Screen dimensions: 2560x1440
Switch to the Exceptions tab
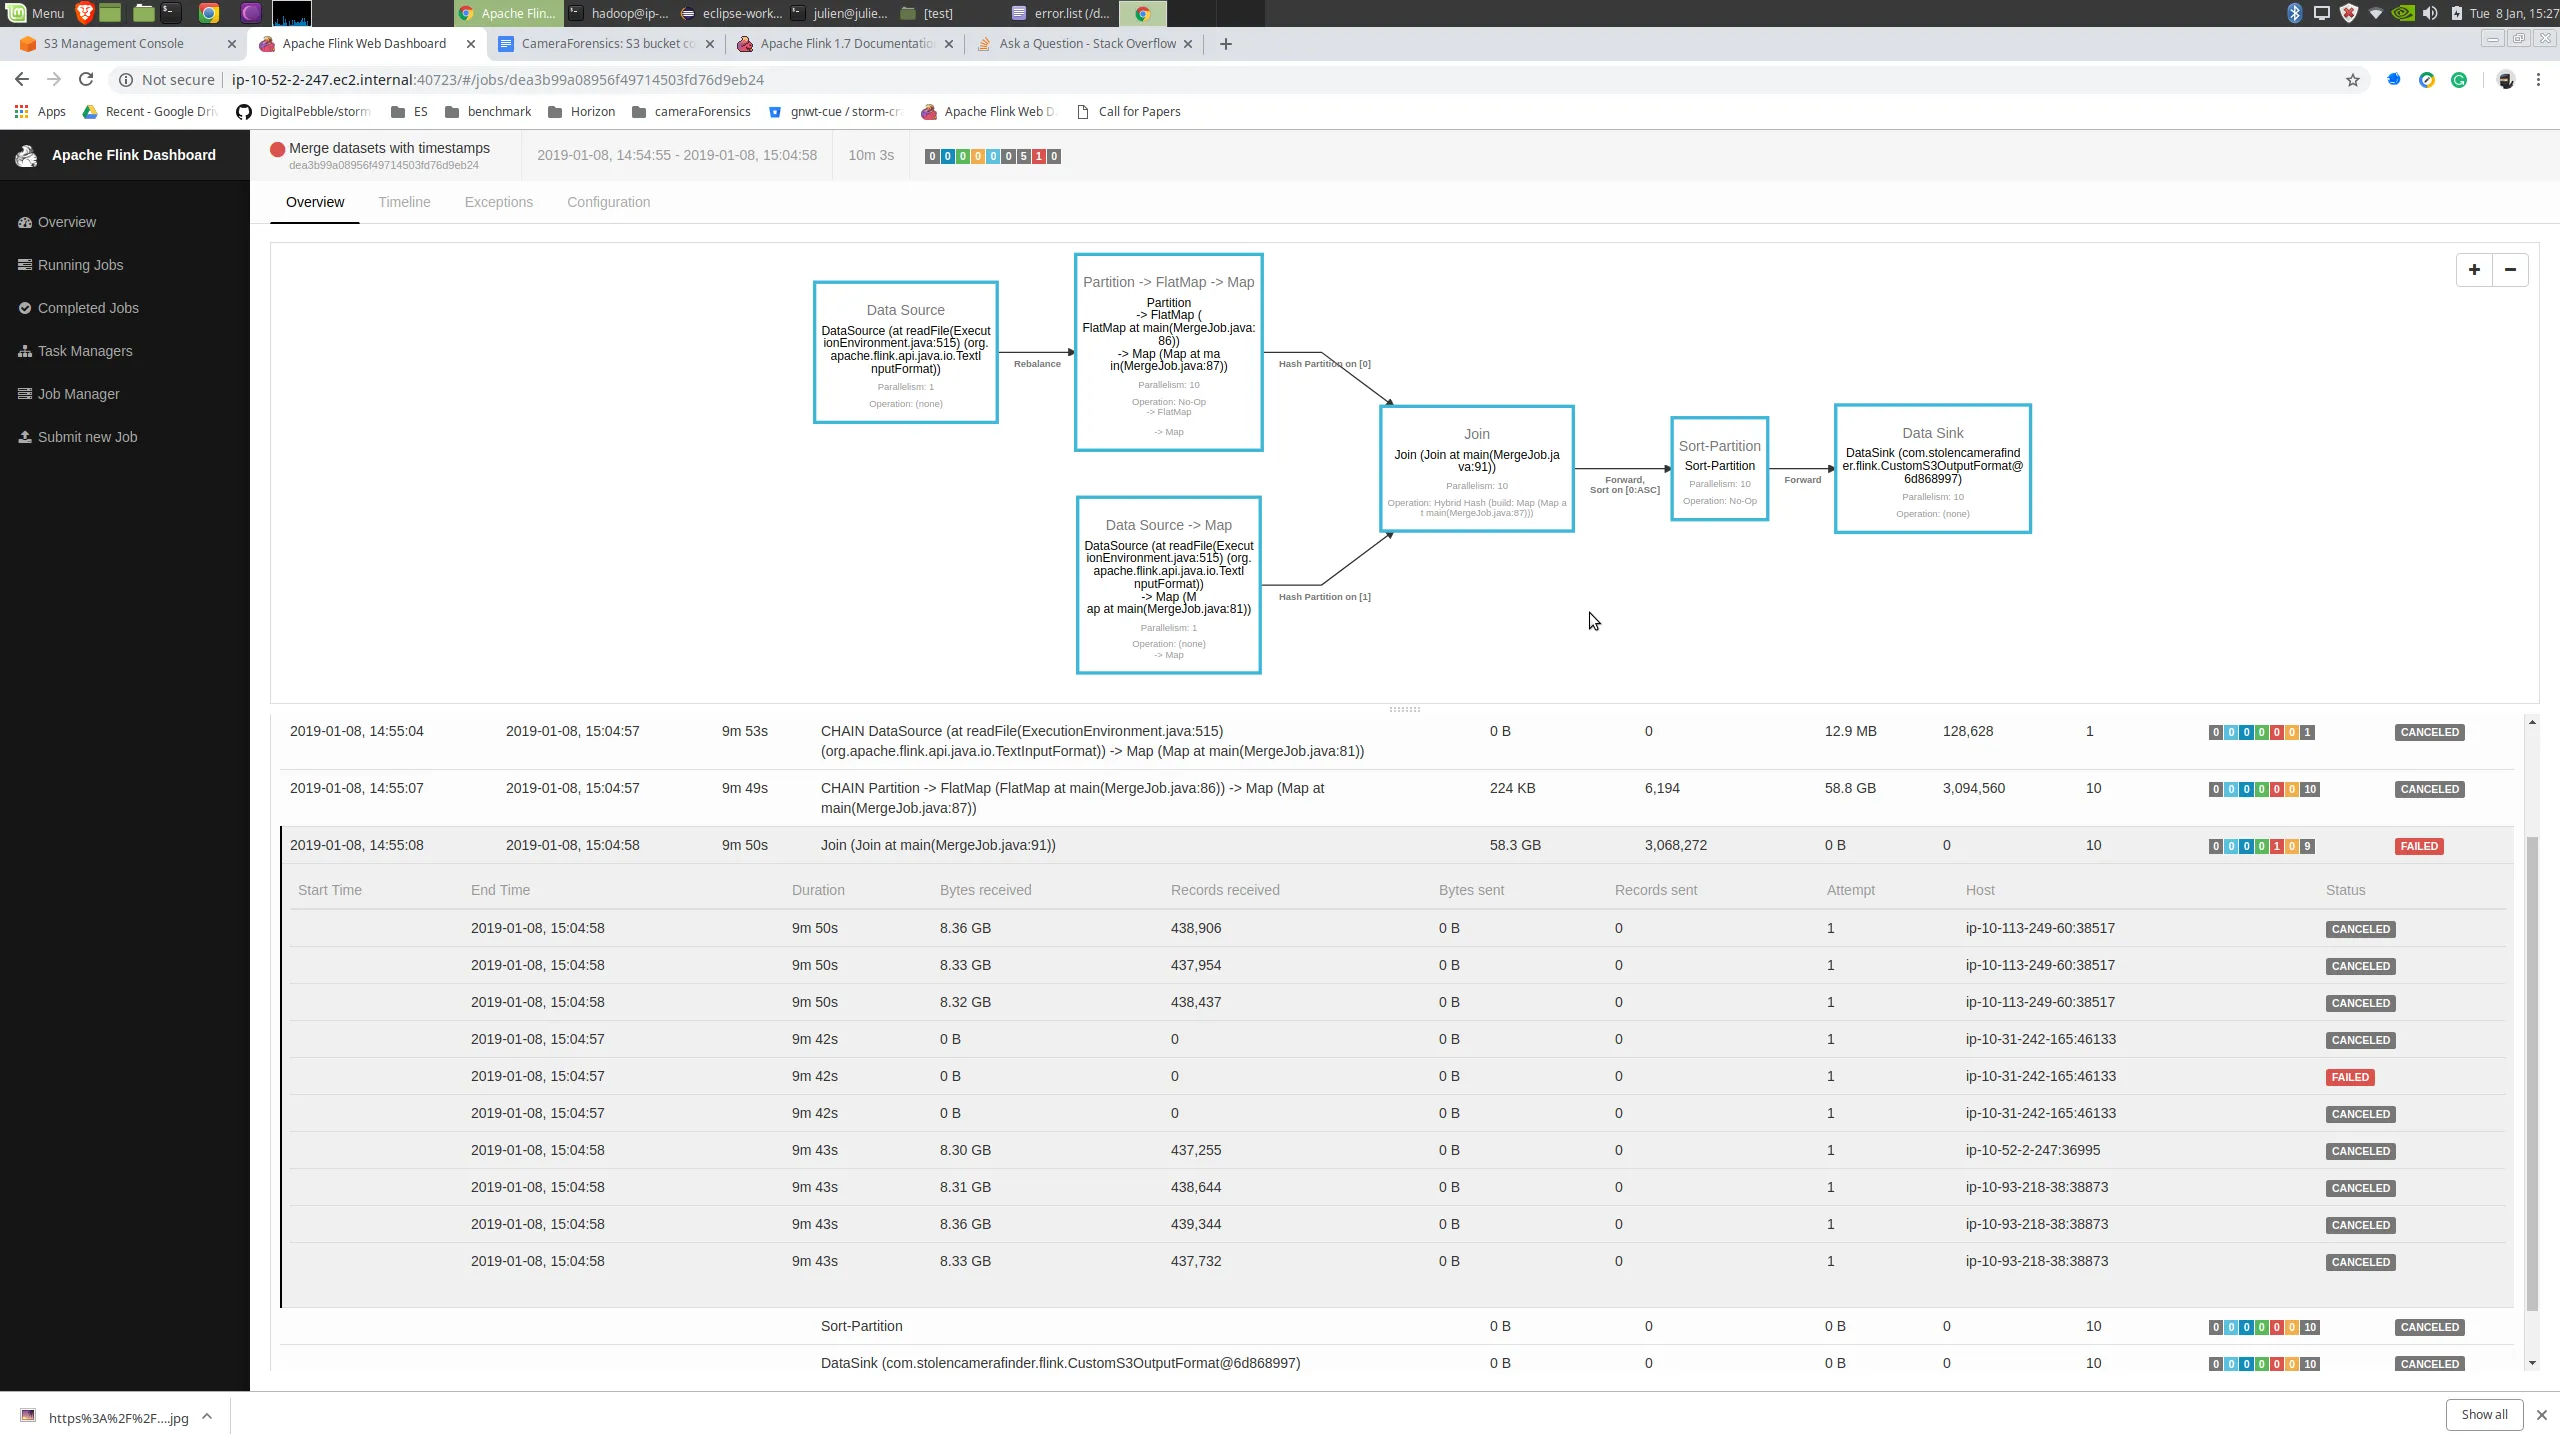[498, 203]
